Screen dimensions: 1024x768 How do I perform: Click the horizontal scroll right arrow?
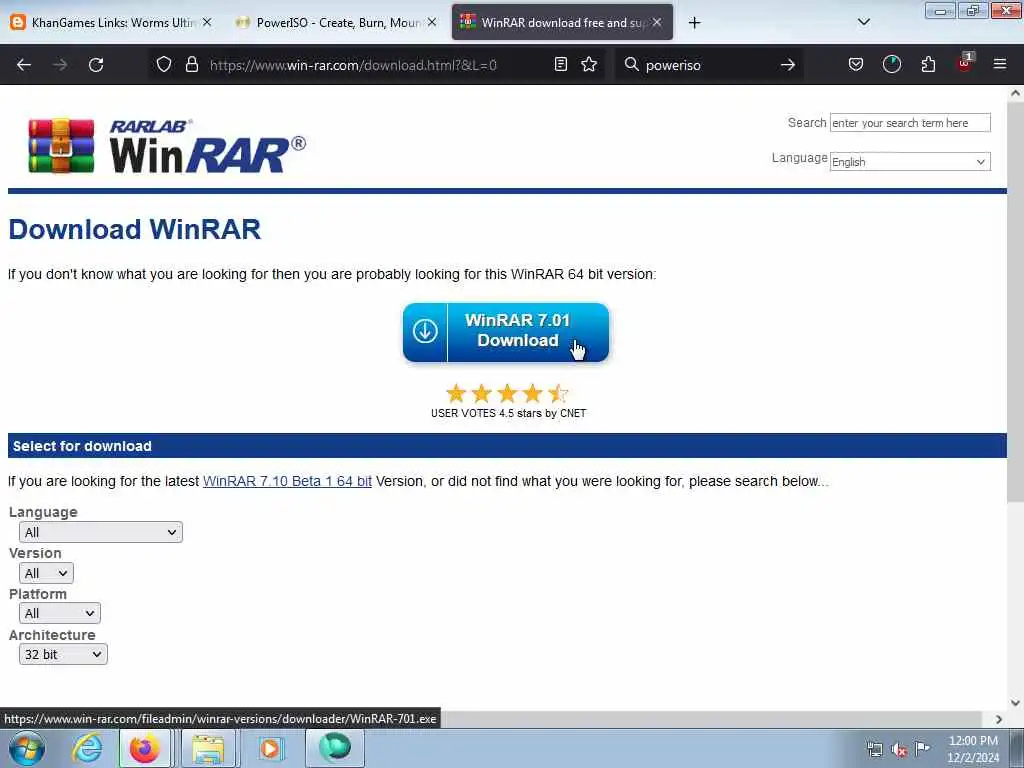point(999,719)
